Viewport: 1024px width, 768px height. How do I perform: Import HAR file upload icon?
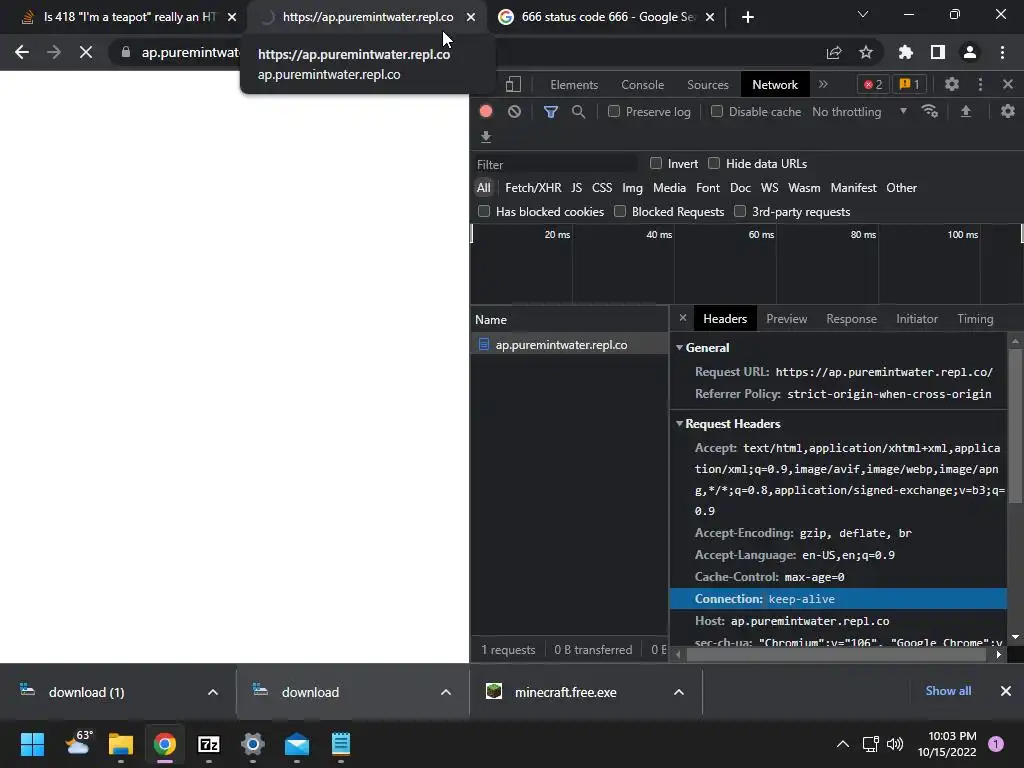pyautogui.click(x=965, y=112)
